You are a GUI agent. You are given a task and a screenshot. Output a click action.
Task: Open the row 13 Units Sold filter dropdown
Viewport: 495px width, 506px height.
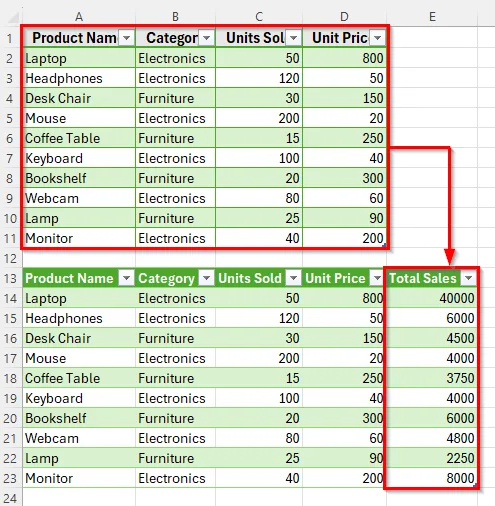click(293, 278)
